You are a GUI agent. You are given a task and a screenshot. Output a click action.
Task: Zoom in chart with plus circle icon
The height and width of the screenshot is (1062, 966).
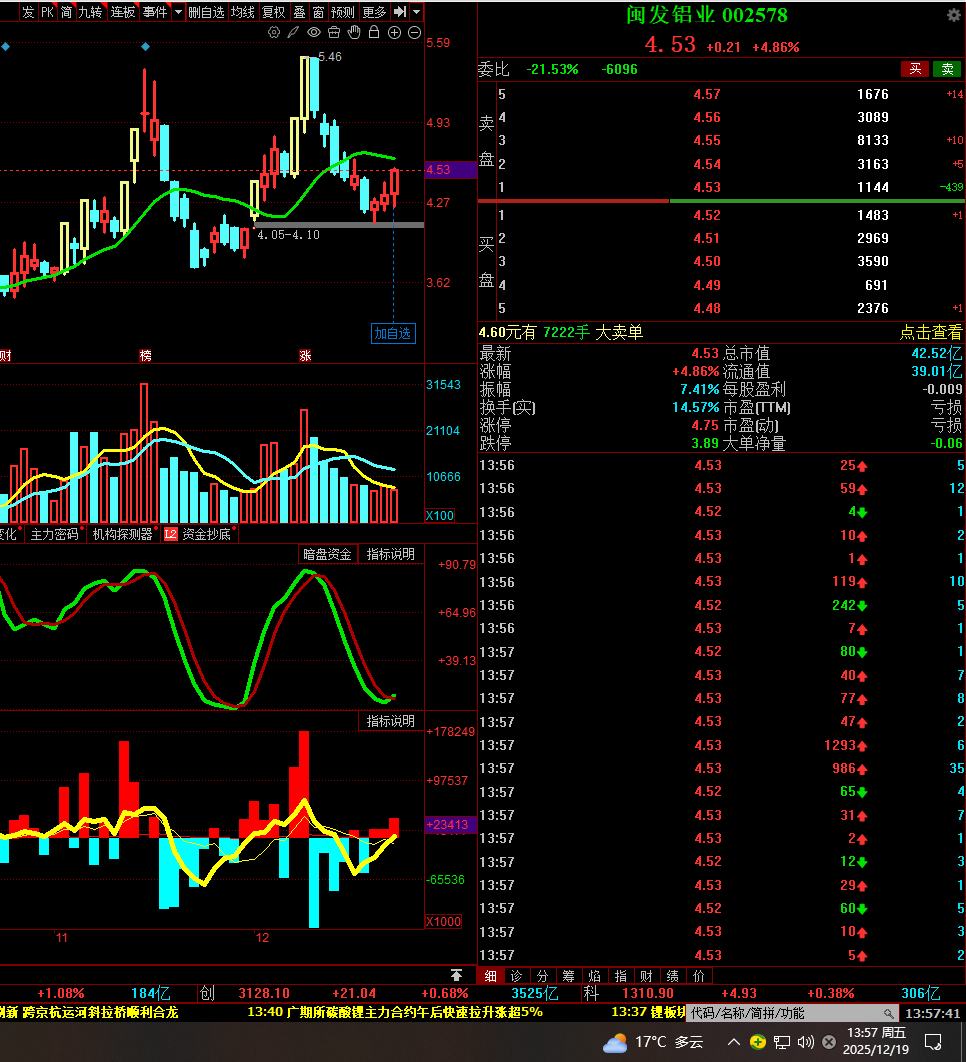pyautogui.click(x=394, y=32)
